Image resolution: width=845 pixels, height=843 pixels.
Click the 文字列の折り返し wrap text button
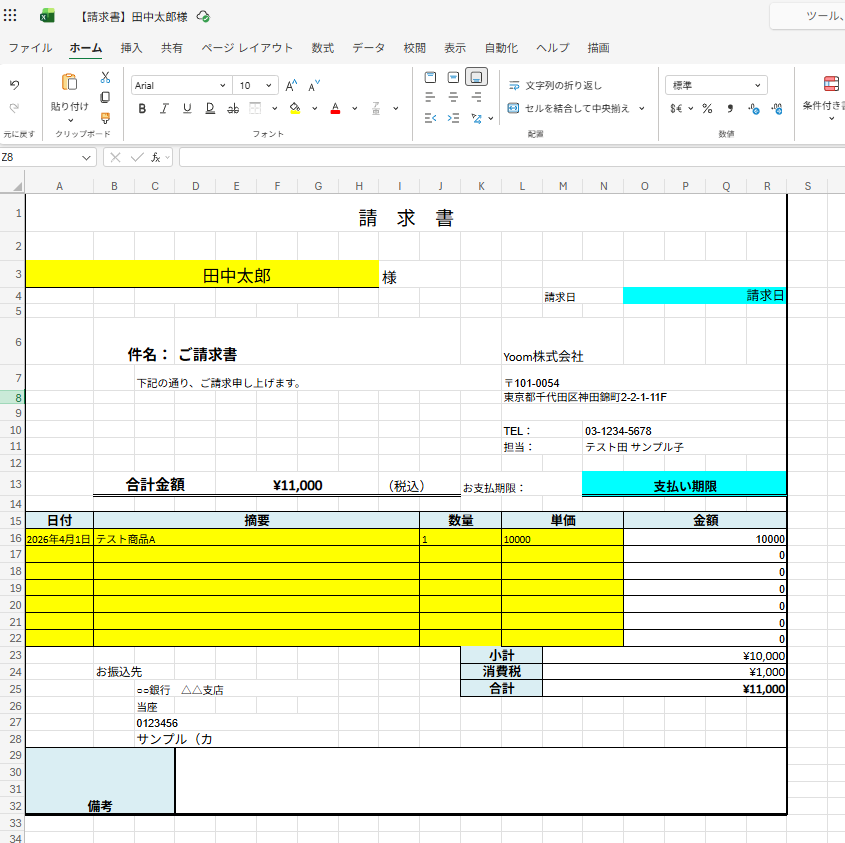pos(555,86)
